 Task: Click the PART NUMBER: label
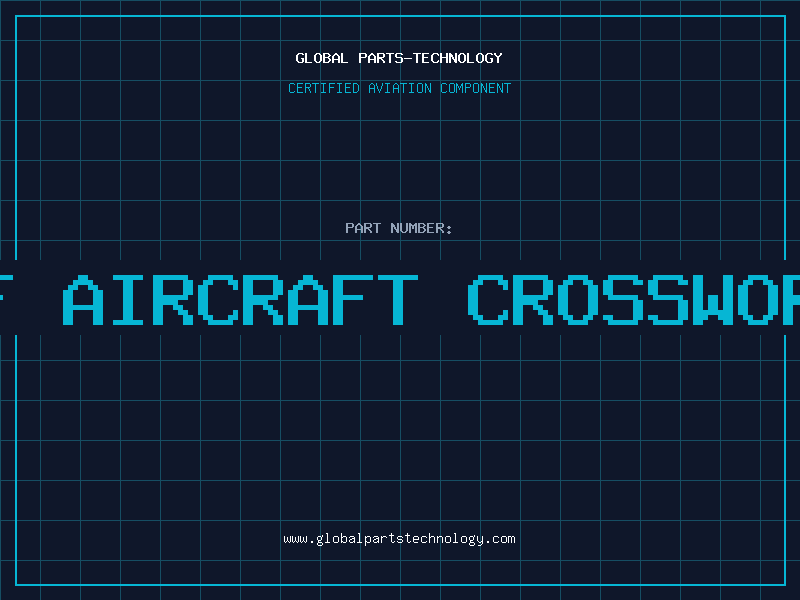point(398,228)
